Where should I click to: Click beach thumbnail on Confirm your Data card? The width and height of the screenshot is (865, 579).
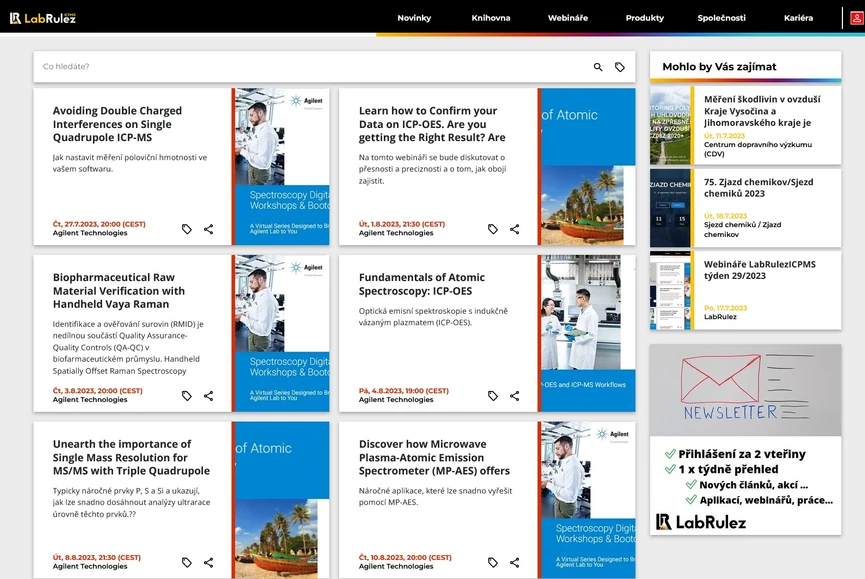click(586, 167)
